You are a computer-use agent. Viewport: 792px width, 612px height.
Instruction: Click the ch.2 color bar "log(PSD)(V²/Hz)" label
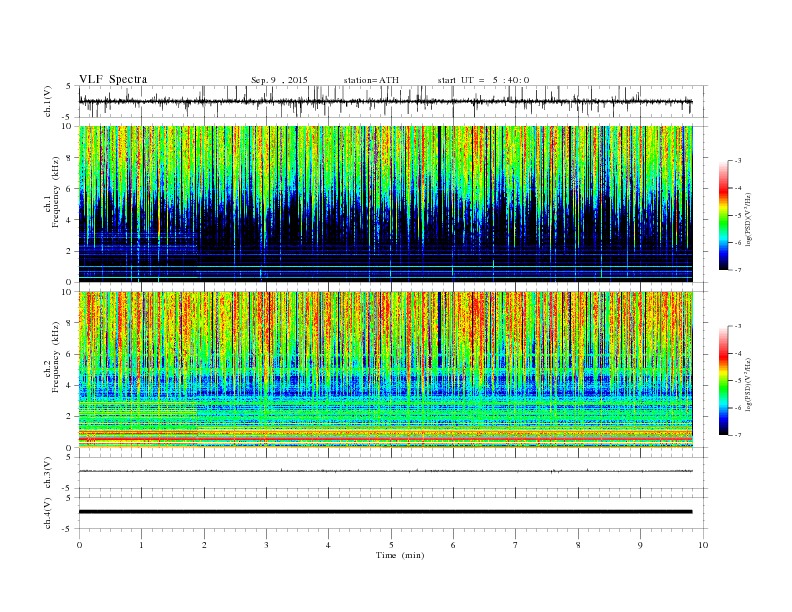coord(749,384)
